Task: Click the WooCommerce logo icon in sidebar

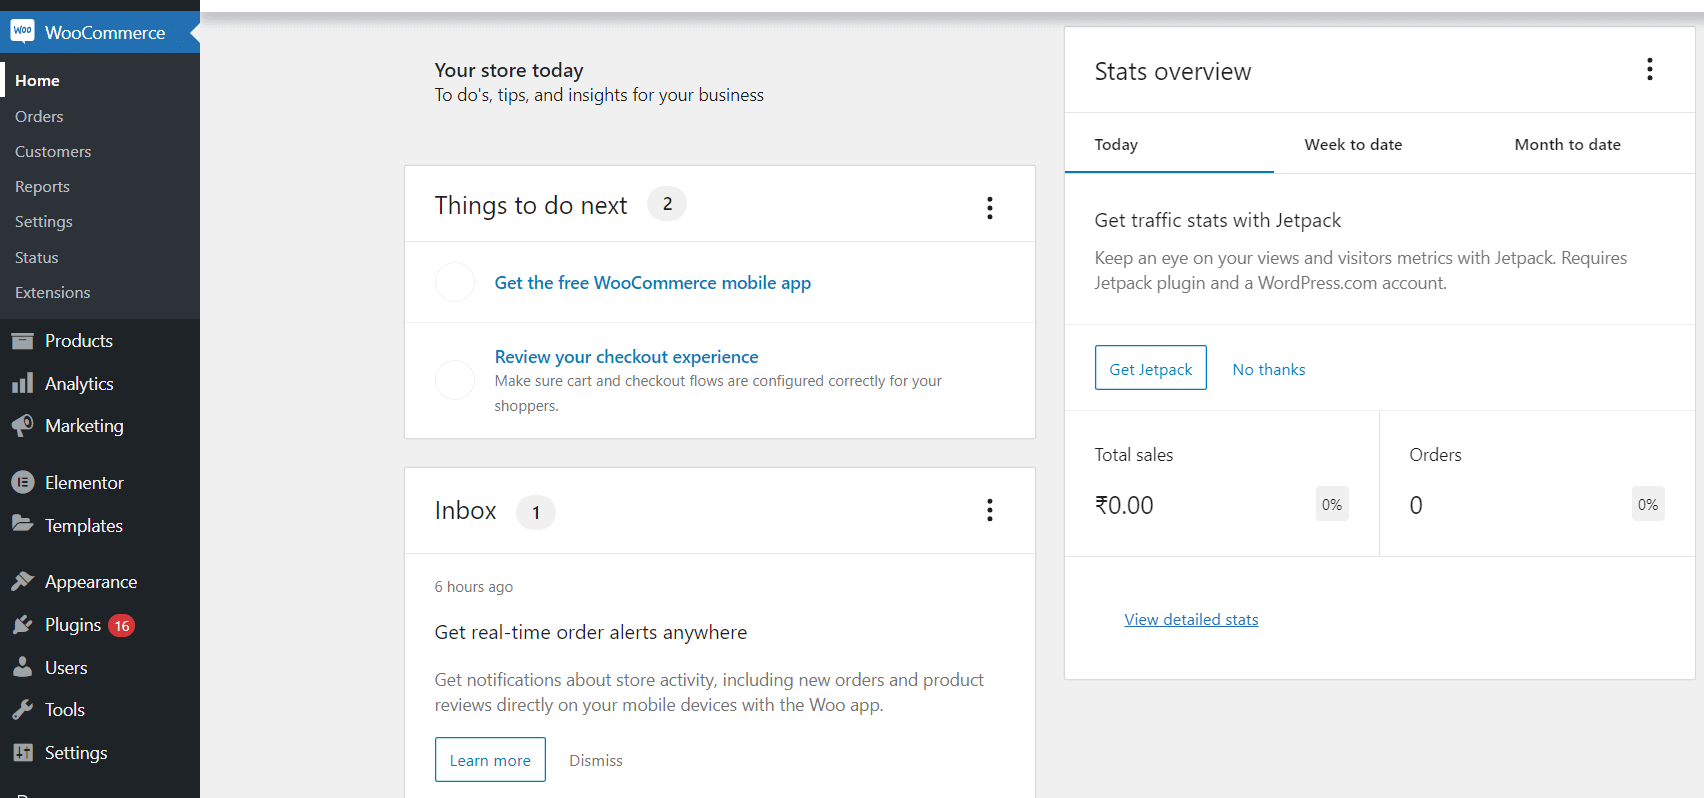Action: 22,31
